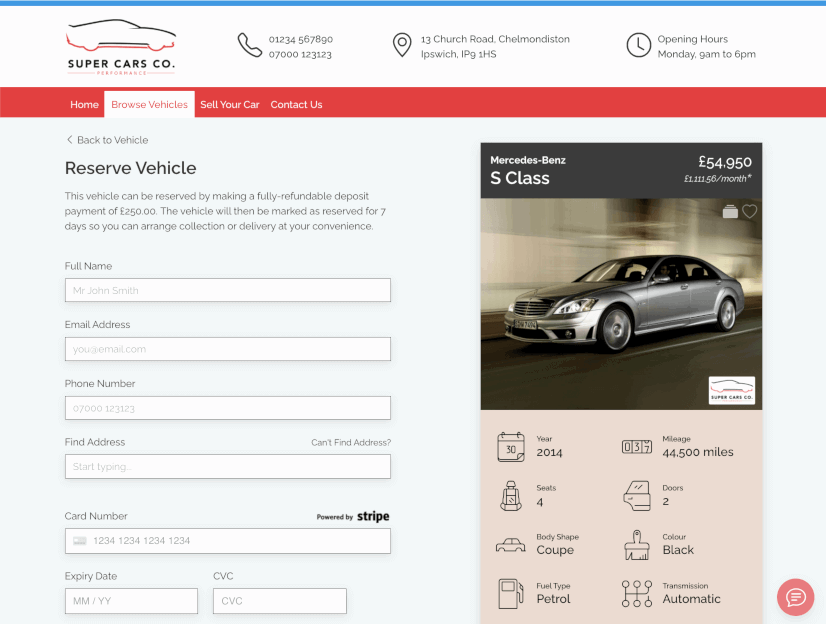Click the Black colour value
Viewport: 826px width, 624px height.
tap(678, 550)
